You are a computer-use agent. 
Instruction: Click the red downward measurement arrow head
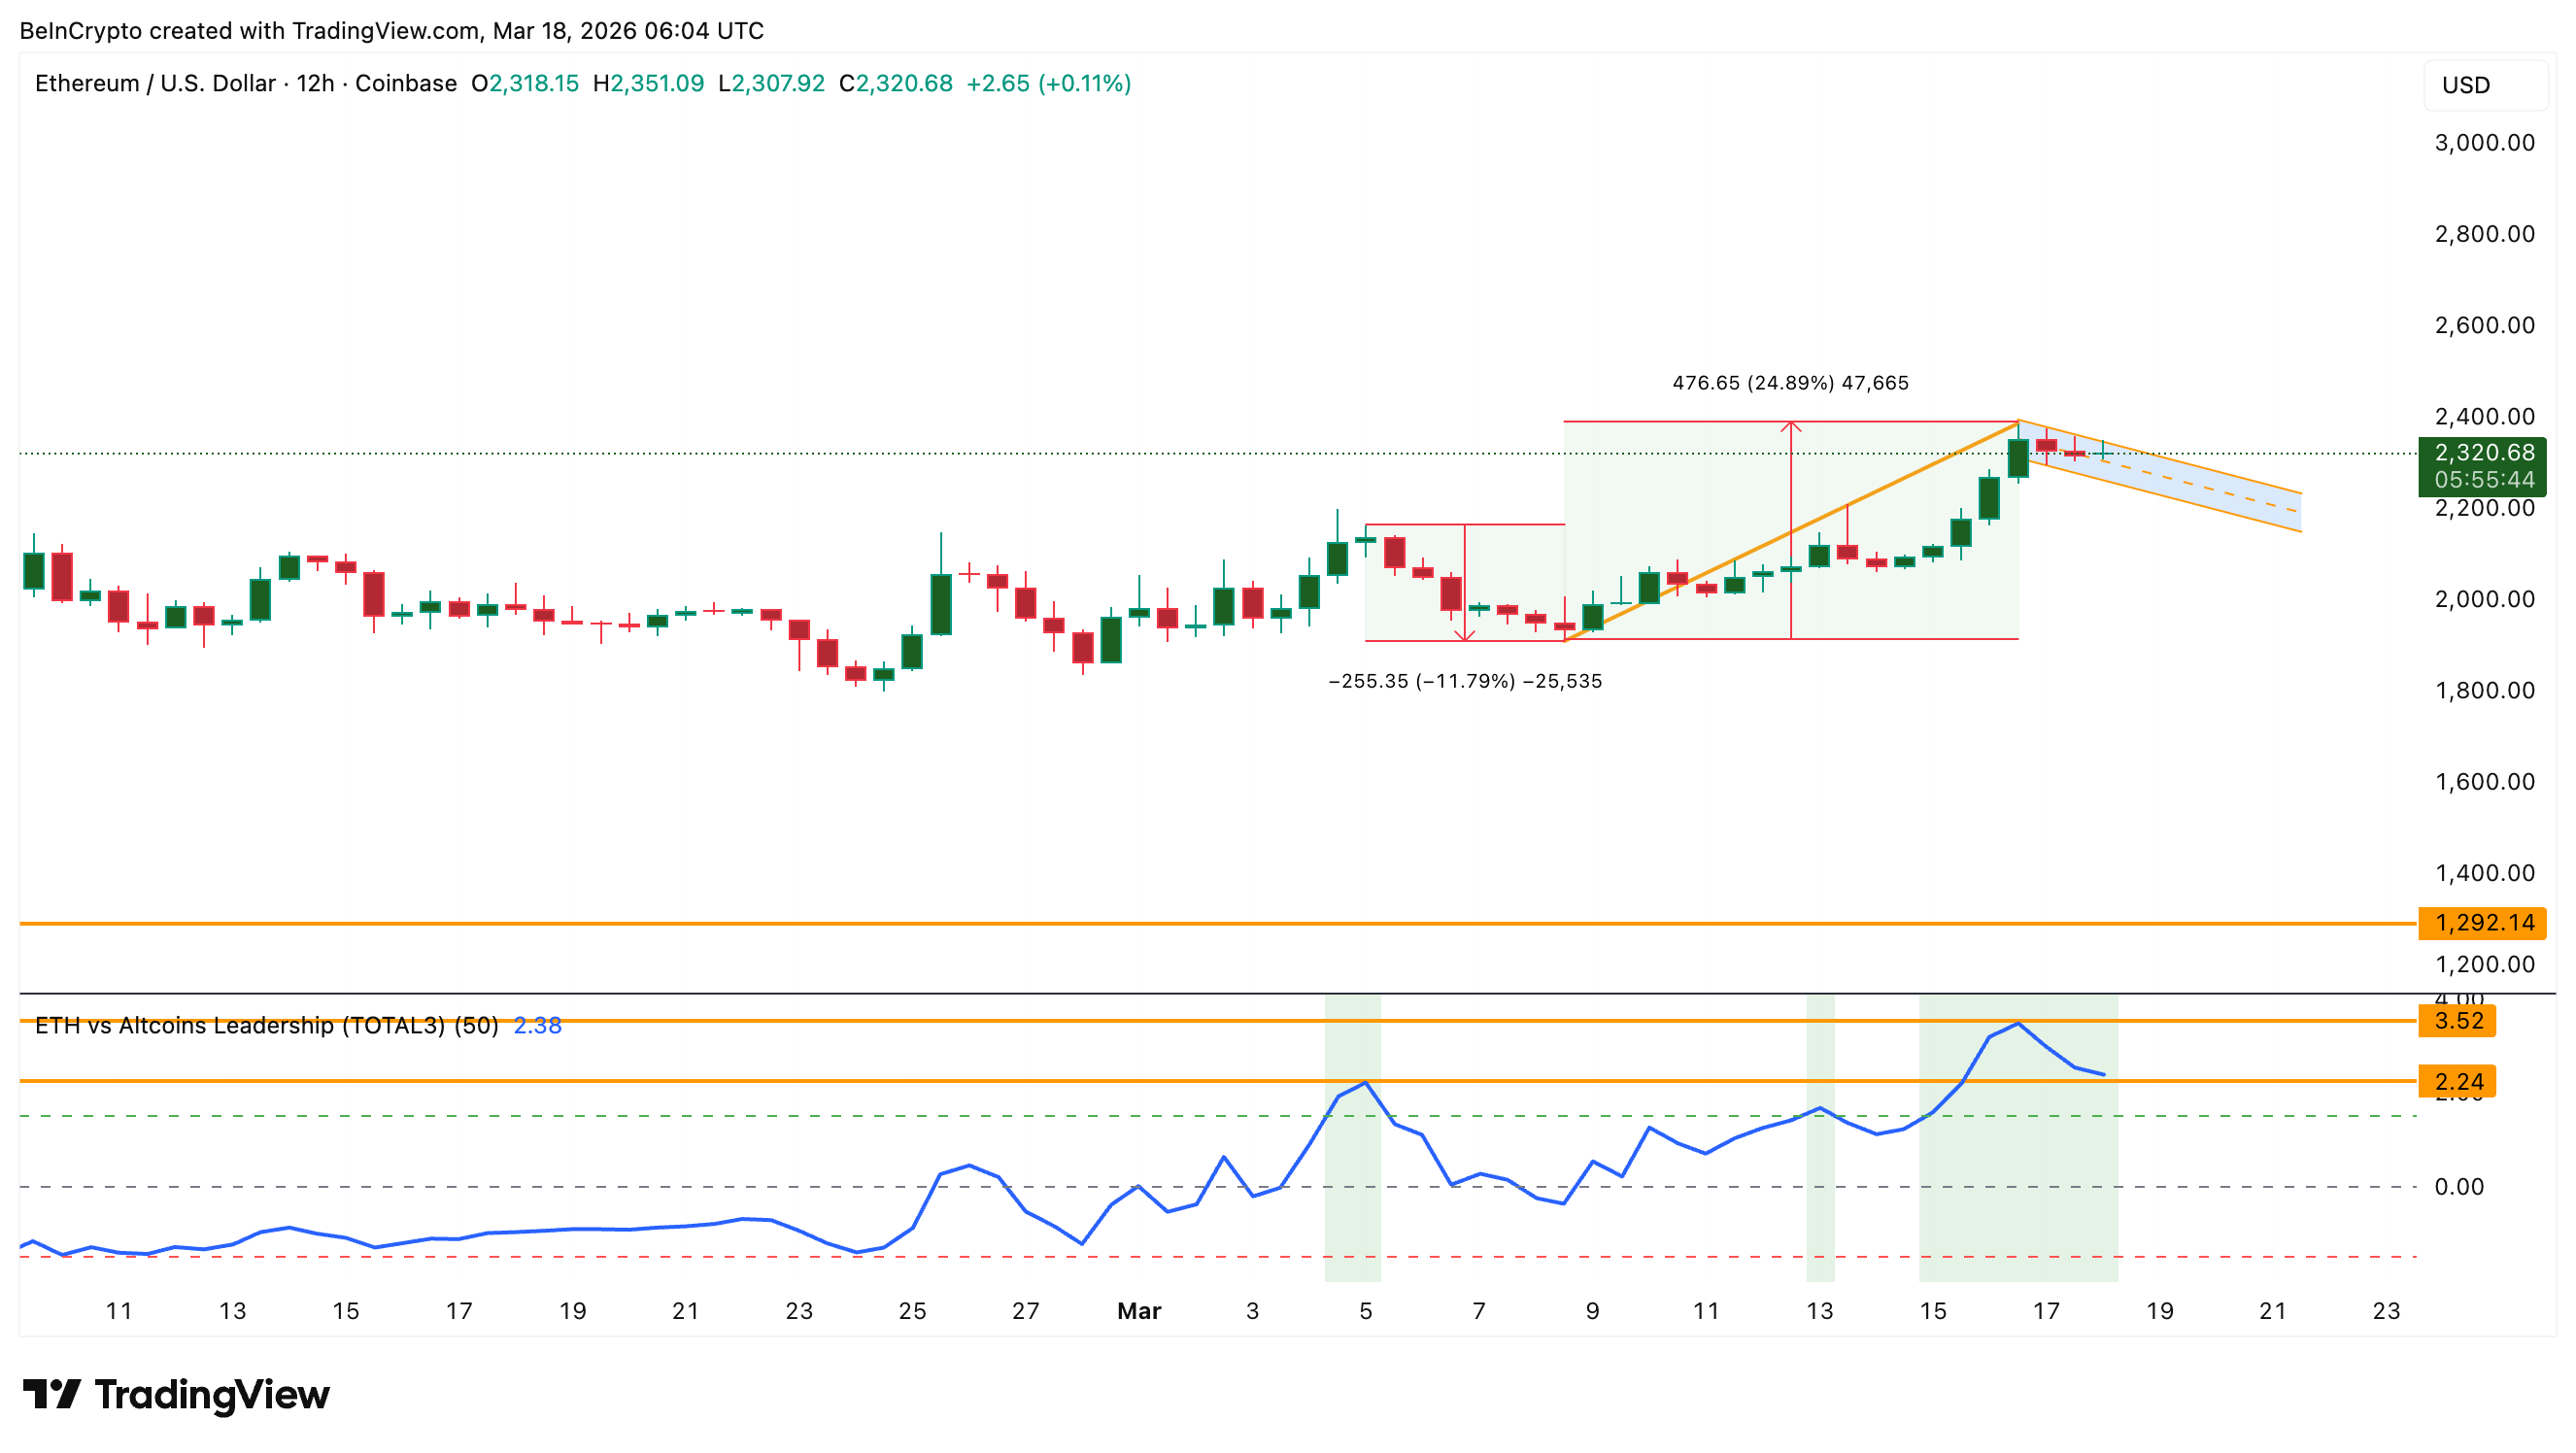click(x=1465, y=635)
